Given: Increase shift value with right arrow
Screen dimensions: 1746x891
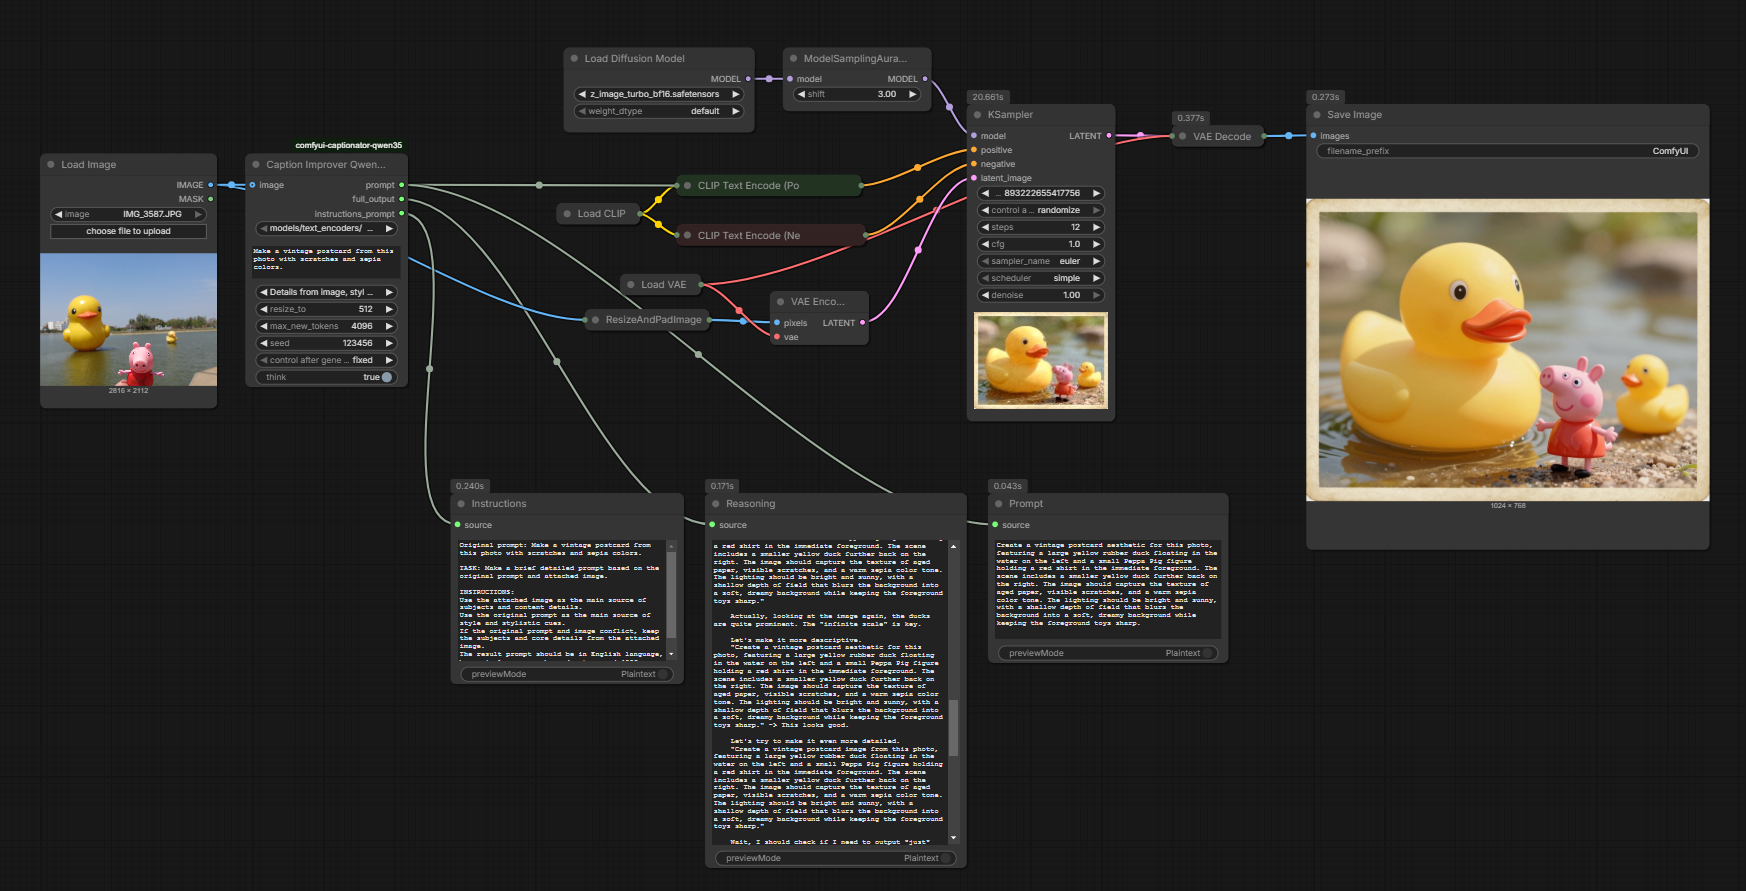Looking at the screenshot, I should point(912,94).
